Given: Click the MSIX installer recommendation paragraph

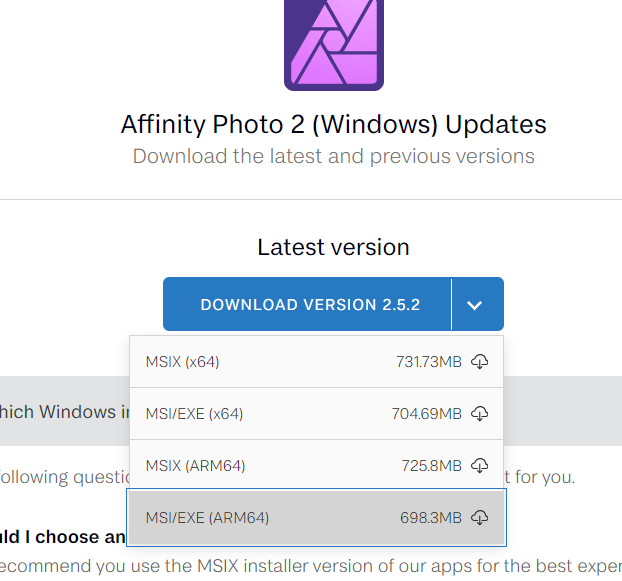Looking at the screenshot, I should click(311, 566).
